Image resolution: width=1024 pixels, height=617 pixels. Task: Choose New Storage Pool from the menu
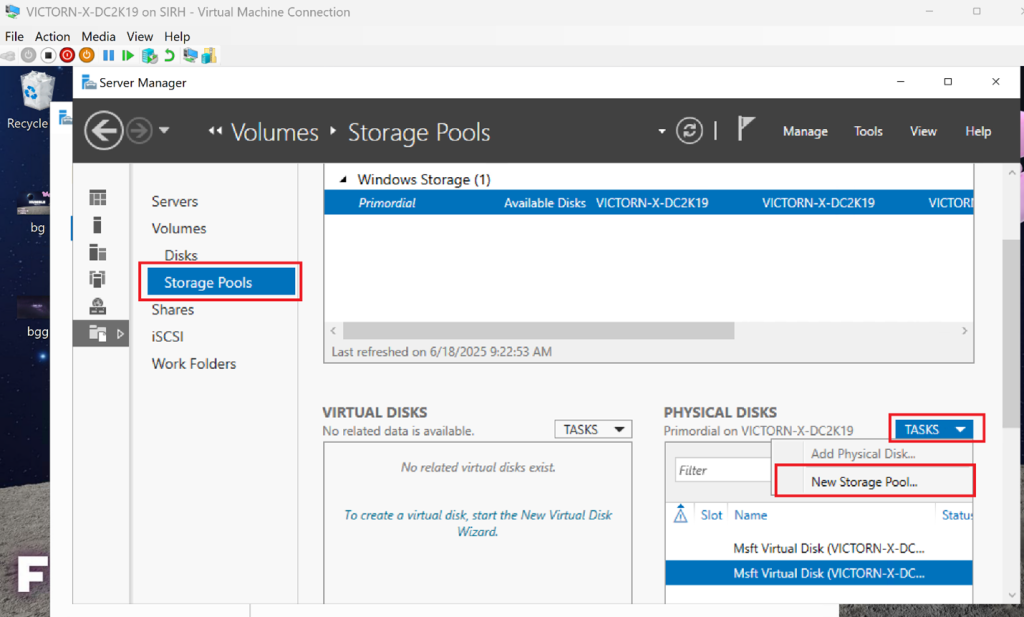click(864, 481)
